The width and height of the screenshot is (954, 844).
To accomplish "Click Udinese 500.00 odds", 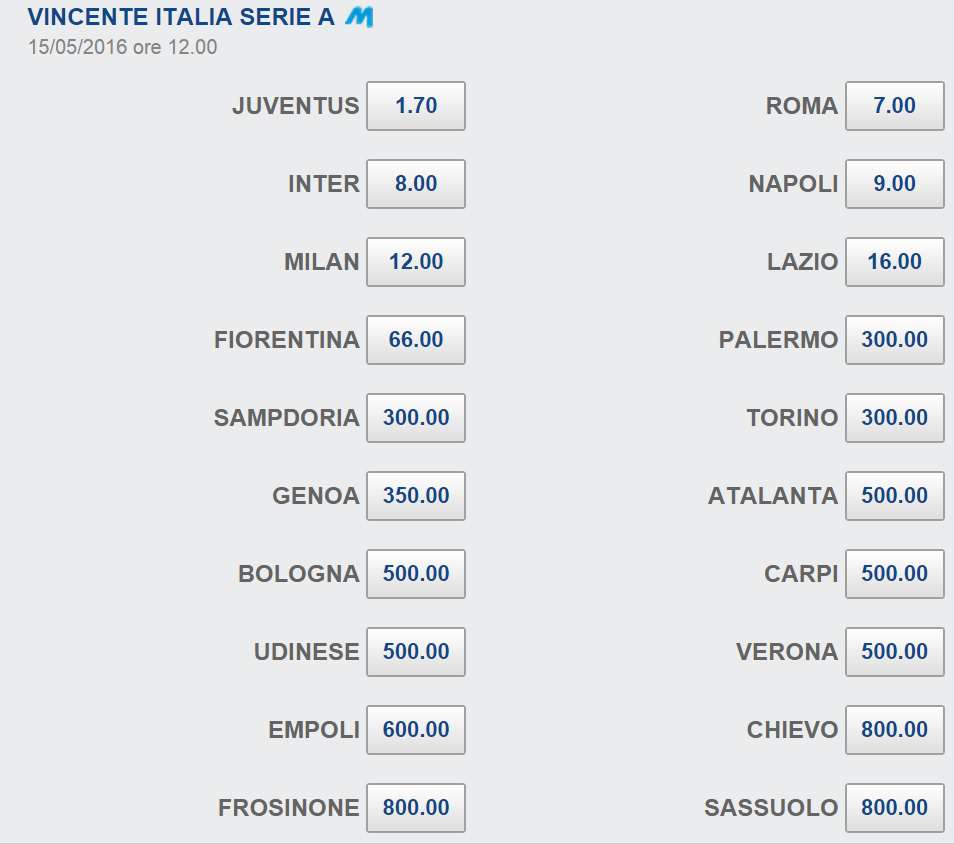I will click(x=416, y=651).
